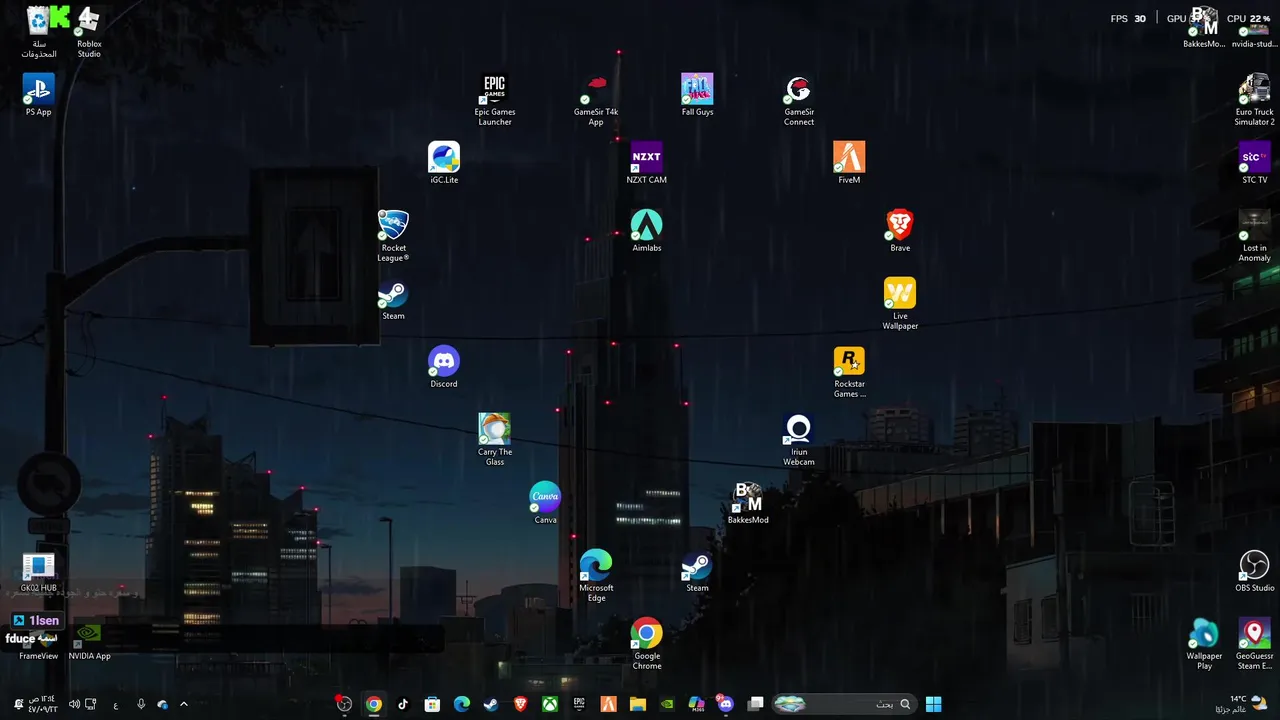
Task: Select the GK02 HUB desktop icon
Action: (x=38, y=570)
